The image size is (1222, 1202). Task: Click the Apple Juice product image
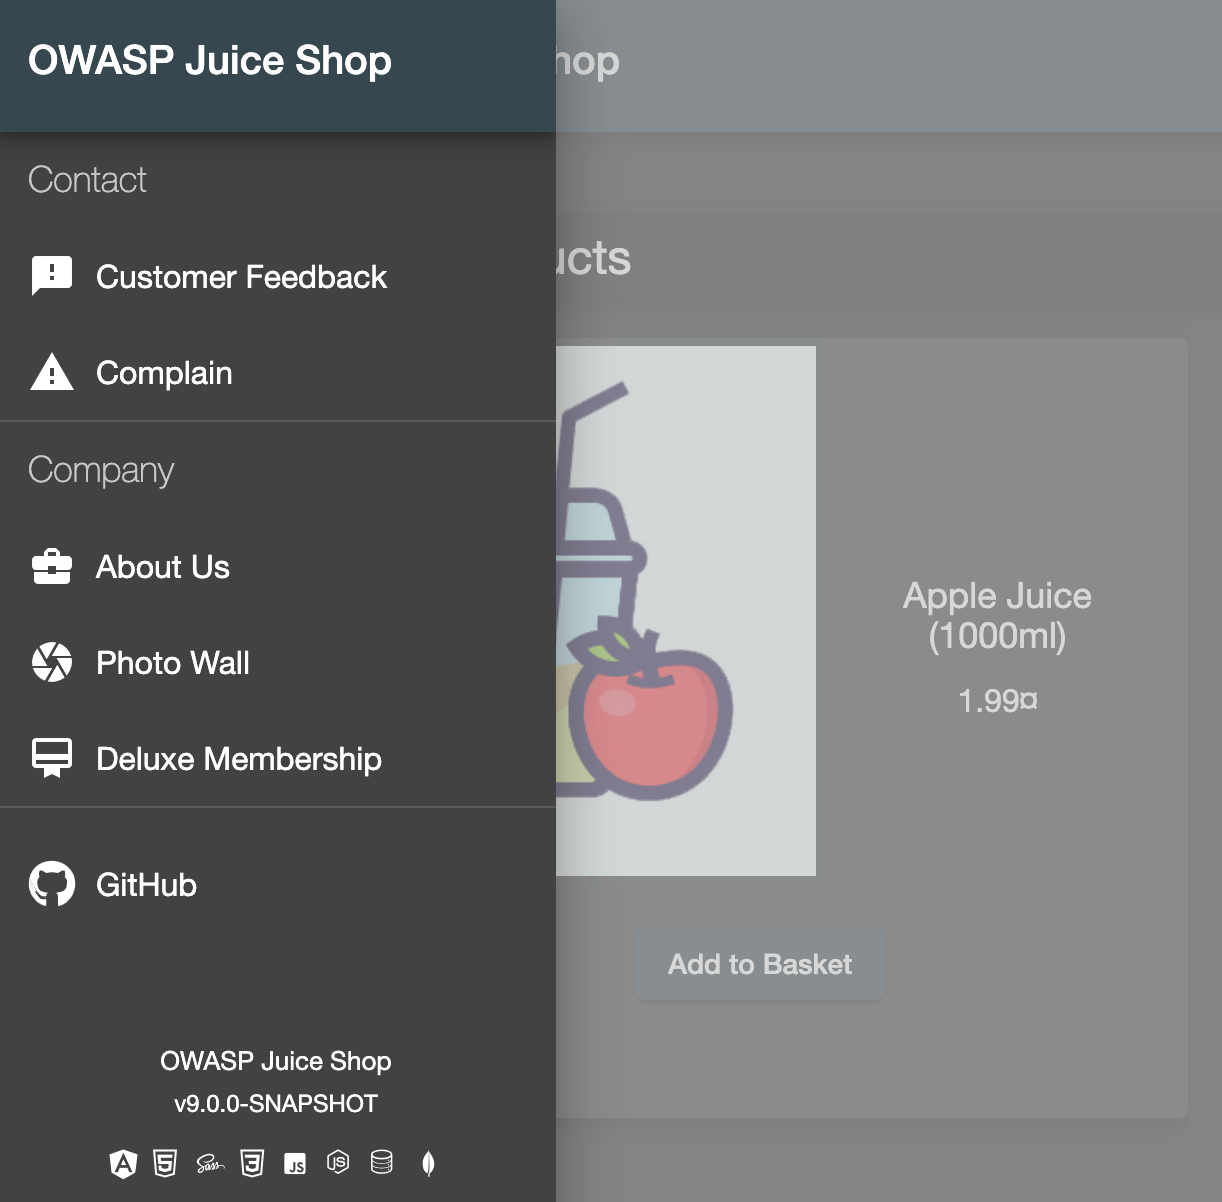(x=686, y=611)
